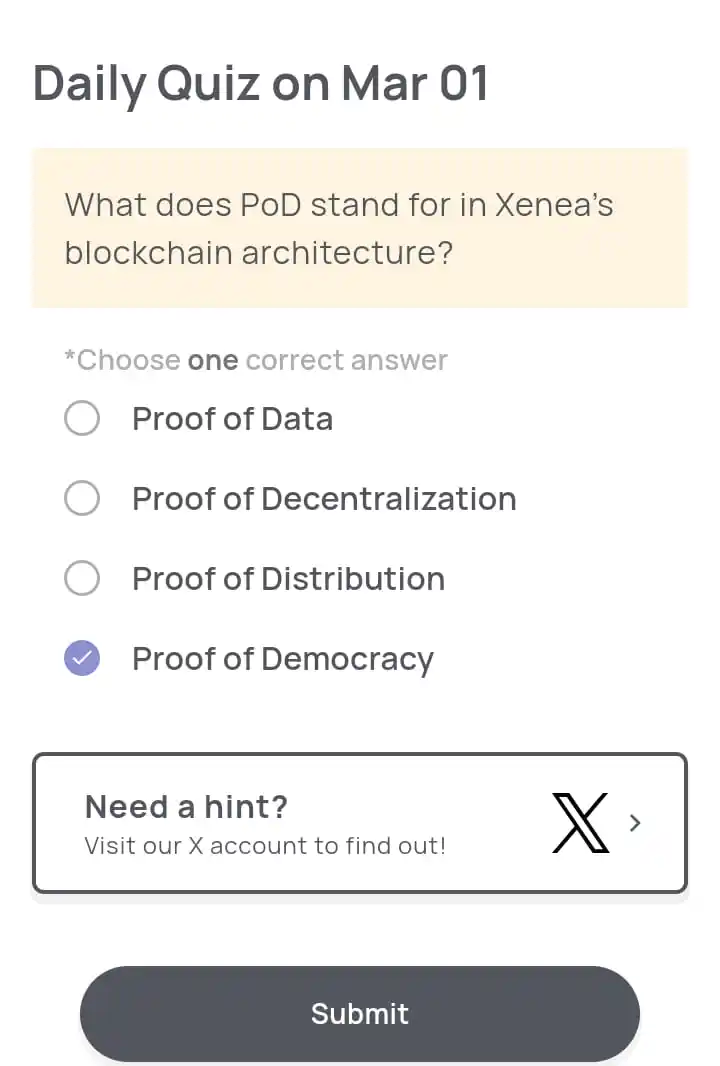Choose the Proof of Decentralization radio option
Screen dimensions: 720x1066
click(82, 498)
